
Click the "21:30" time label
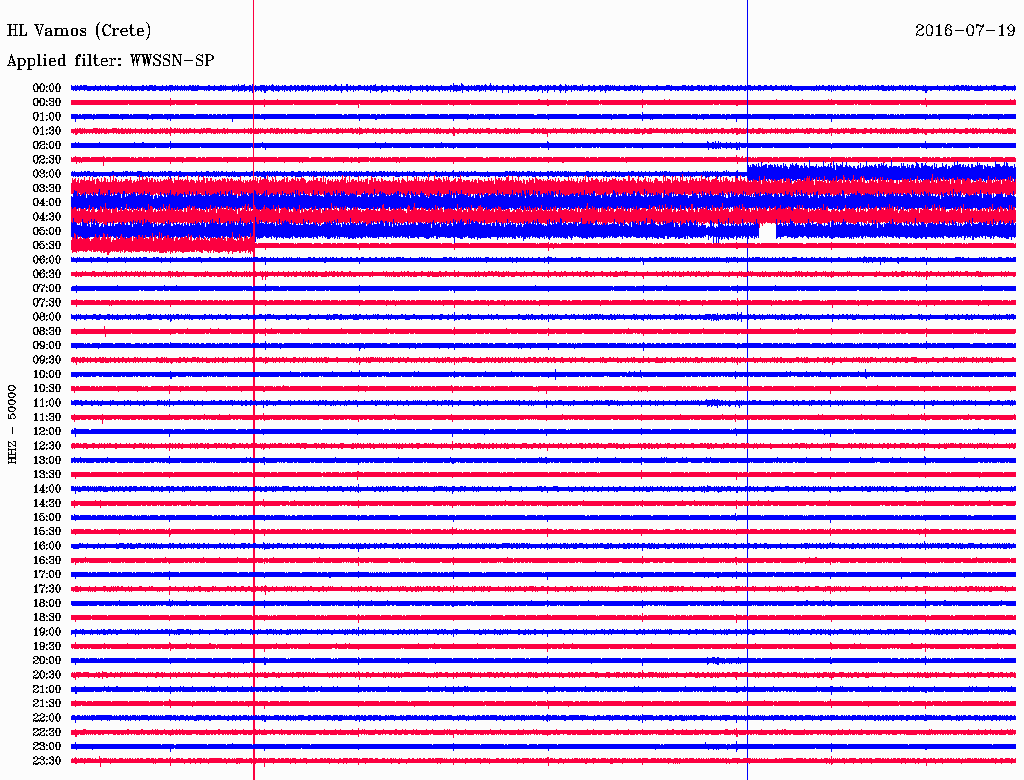tap(47, 704)
